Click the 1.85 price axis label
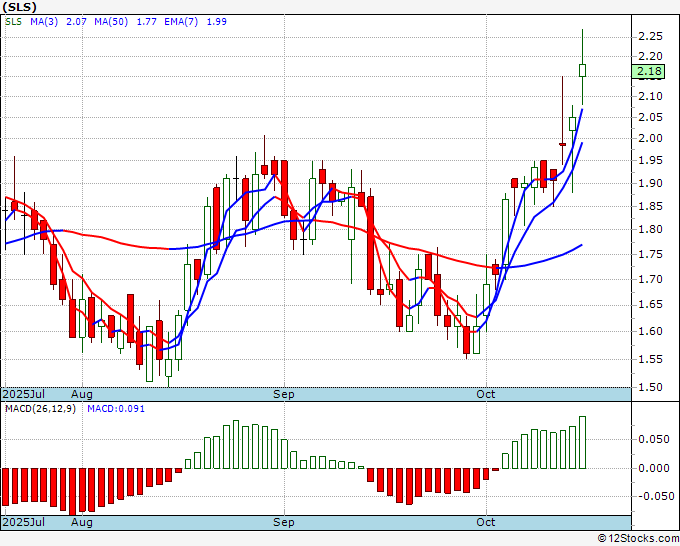Image resolution: width=680 pixels, height=546 pixels. point(651,206)
